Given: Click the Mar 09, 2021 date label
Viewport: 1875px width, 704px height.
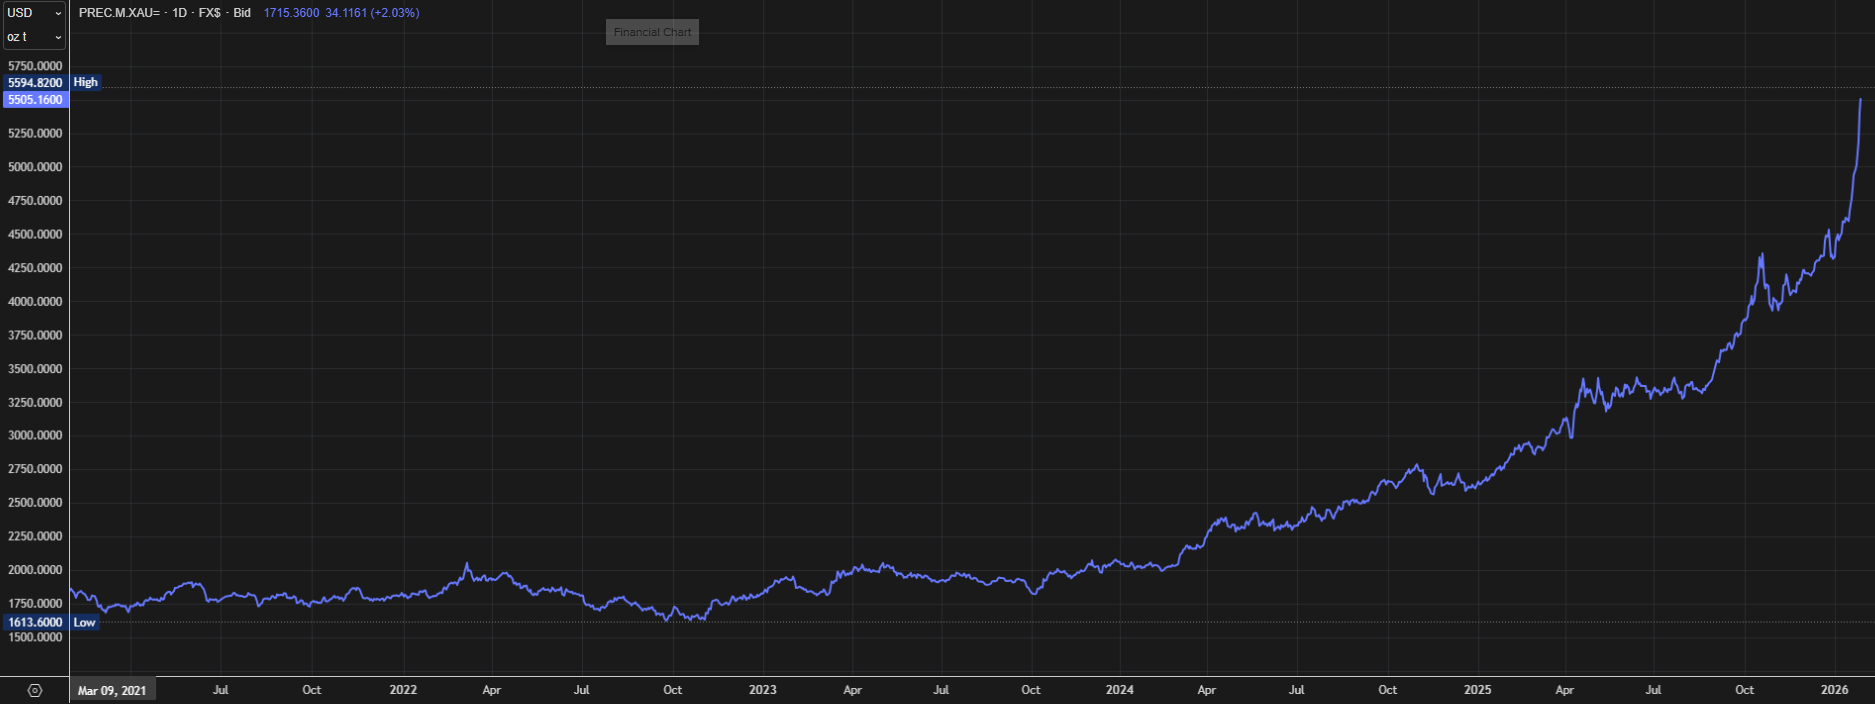Looking at the screenshot, I should [112, 690].
